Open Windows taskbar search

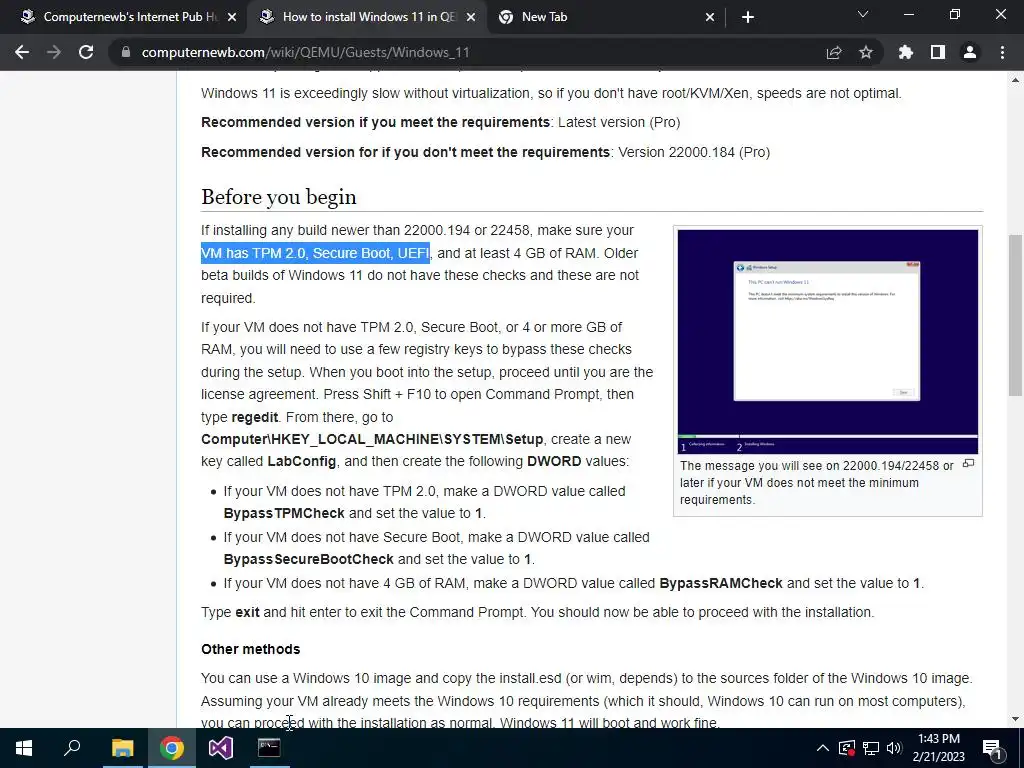(72, 748)
